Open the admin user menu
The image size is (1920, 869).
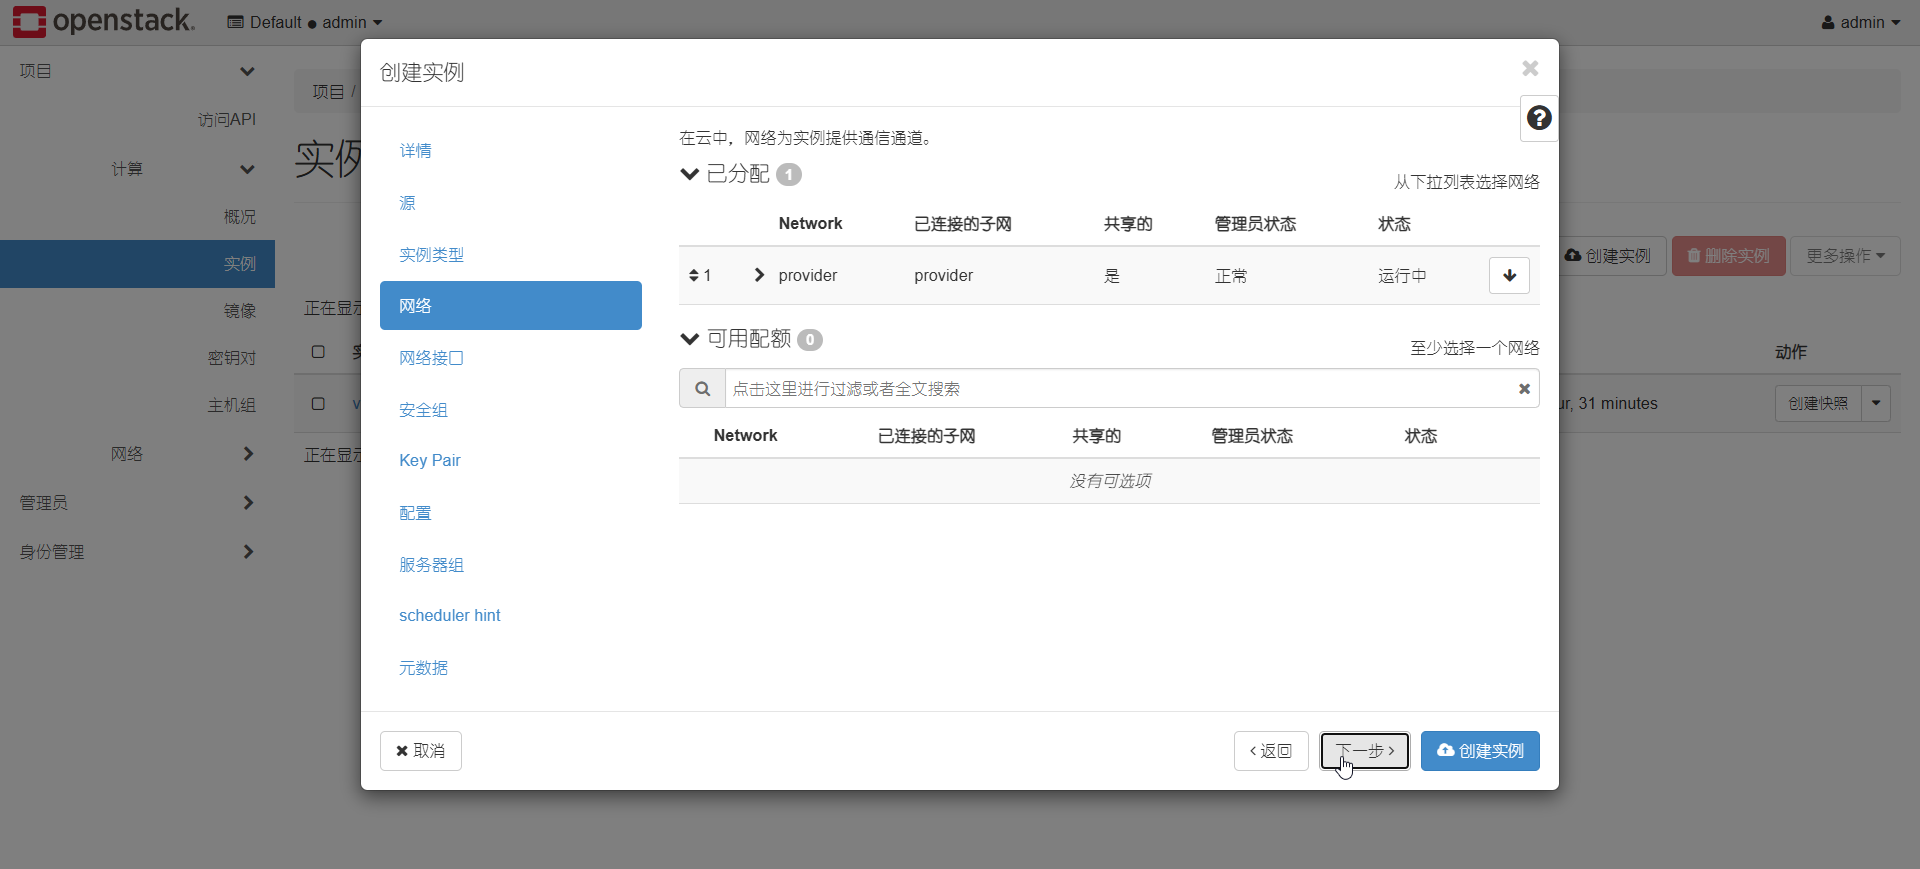[1860, 22]
